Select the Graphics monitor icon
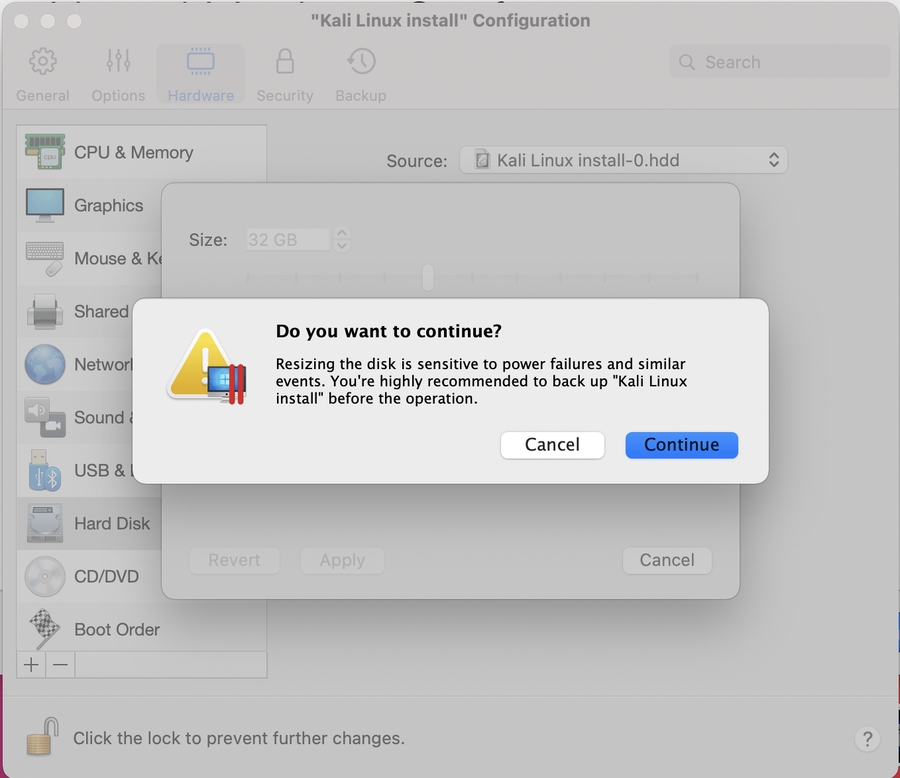Viewport: 900px width, 778px height. (x=45, y=205)
